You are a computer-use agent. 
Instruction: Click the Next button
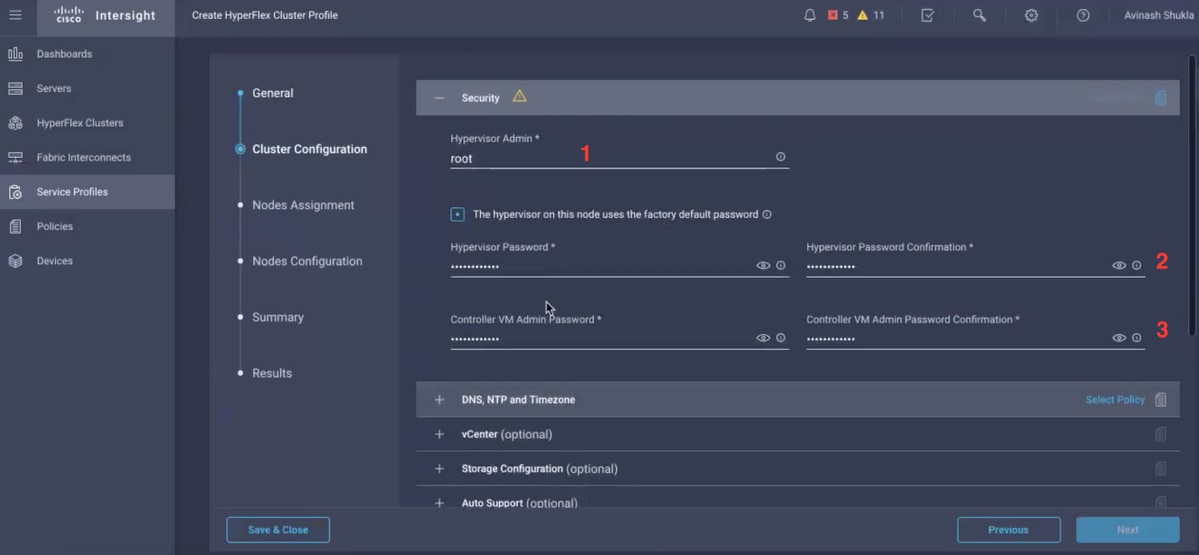[x=1128, y=530]
